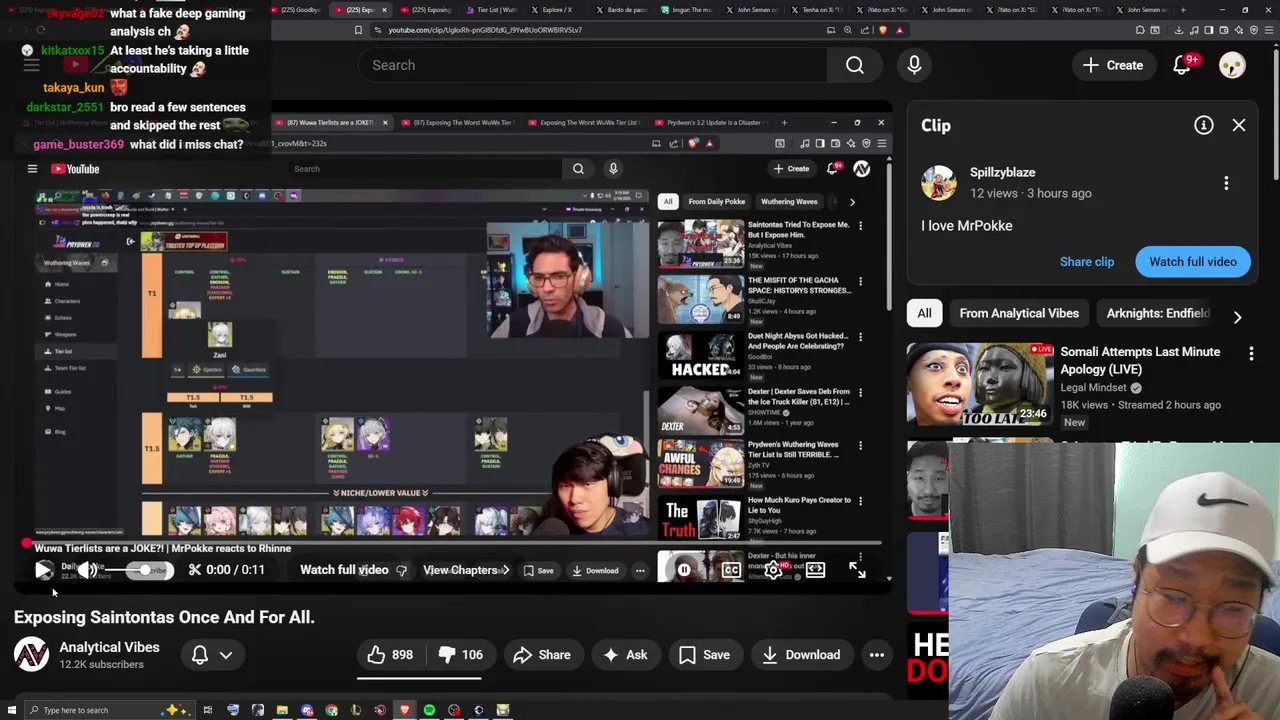
Task: Open the account avatar menu
Action: click(x=1232, y=65)
